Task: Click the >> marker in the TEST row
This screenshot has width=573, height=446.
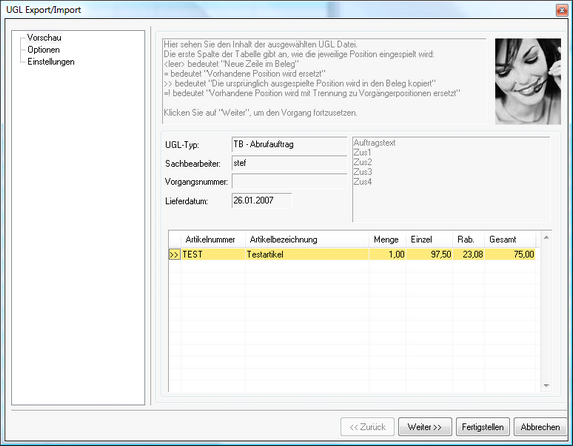Action: pos(174,254)
